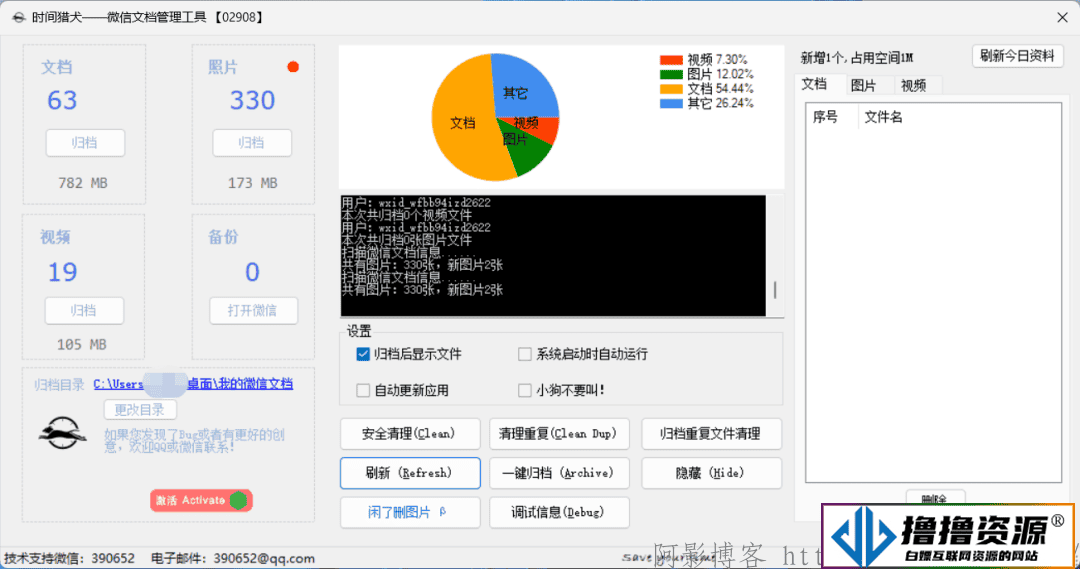Archive videos with 归档 under 视频 19
The width and height of the screenshot is (1080, 569).
coord(85,311)
